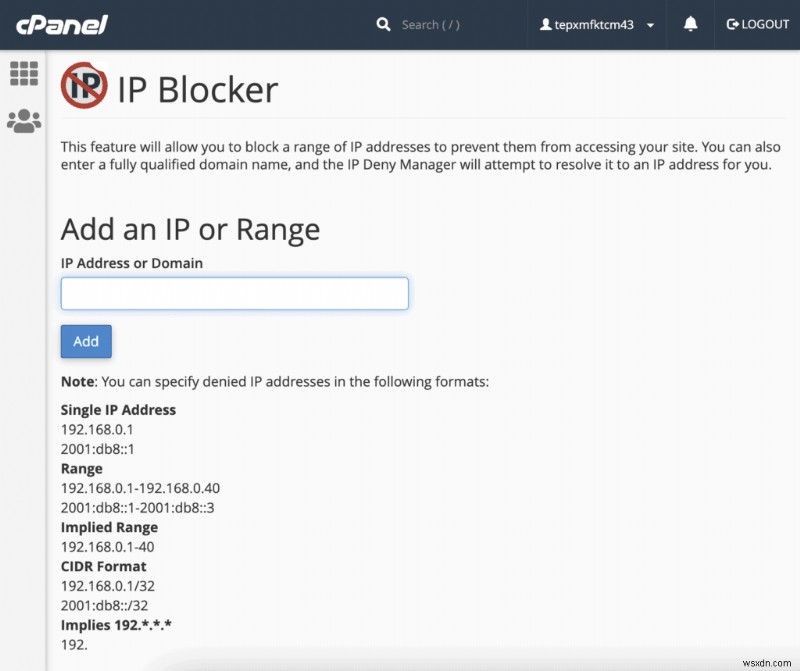Click the IP Address or Domain input field
This screenshot has height=671, width=800.
pos(234,293)
